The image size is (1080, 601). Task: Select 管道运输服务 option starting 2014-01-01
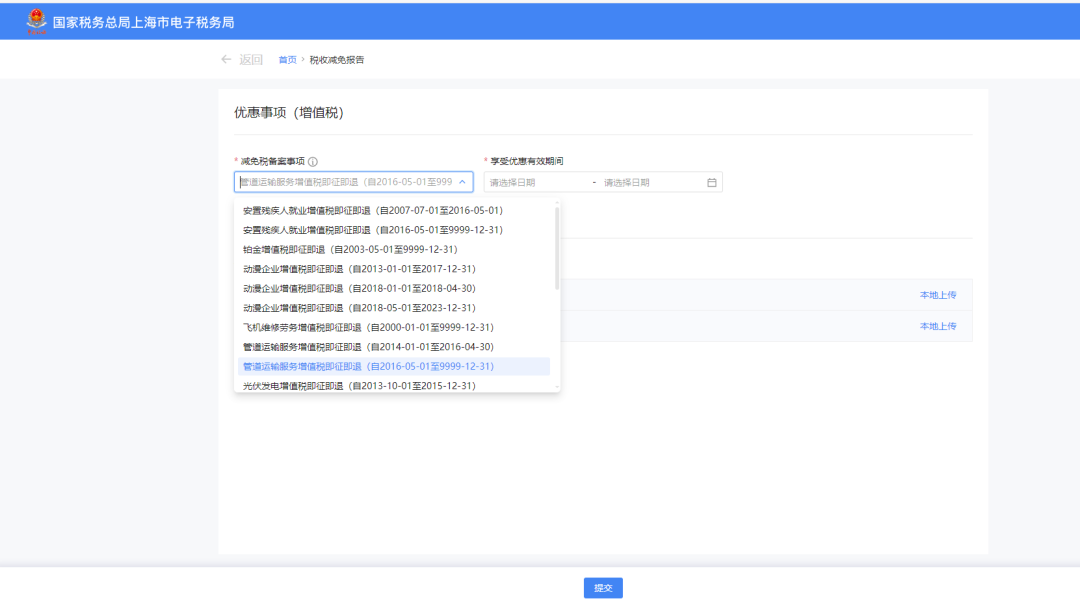point(368,347)
